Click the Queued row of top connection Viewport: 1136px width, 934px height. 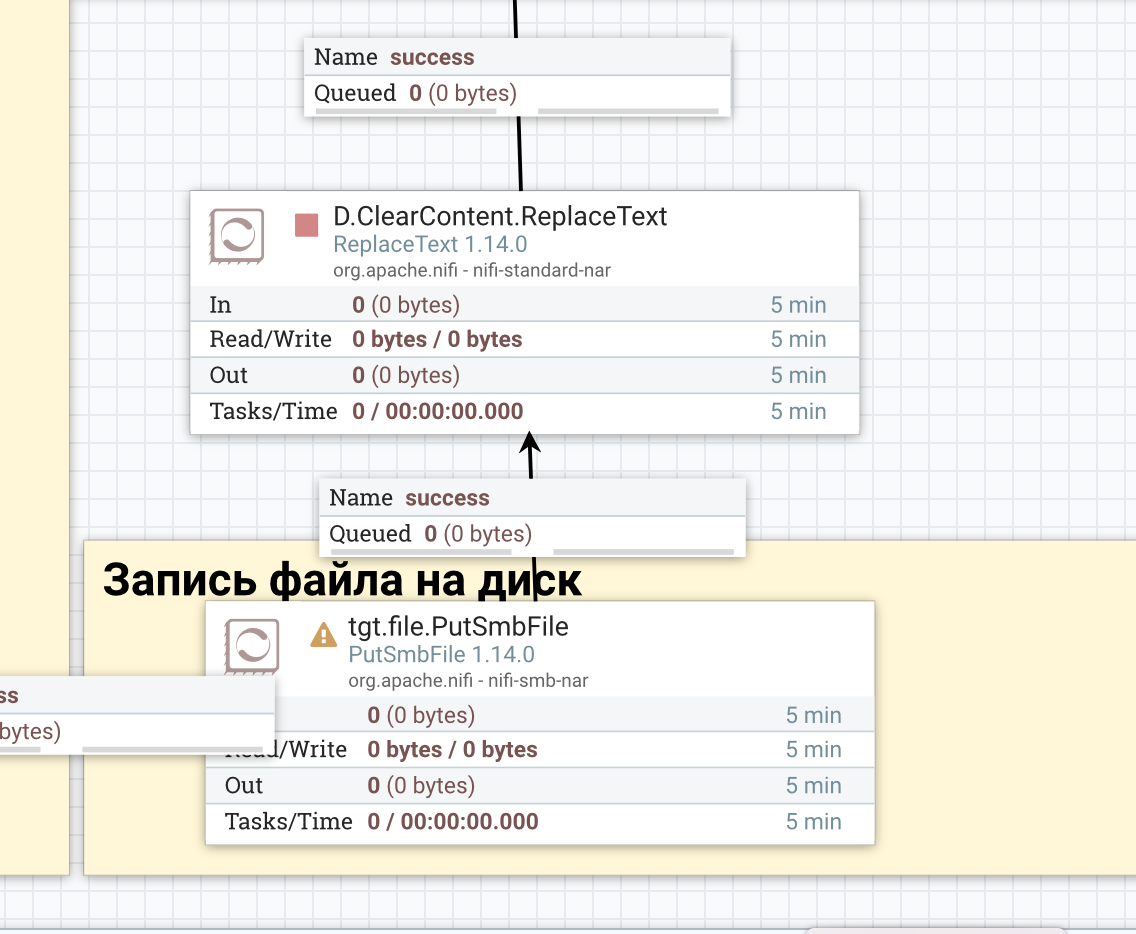click(x=517, y=93)
